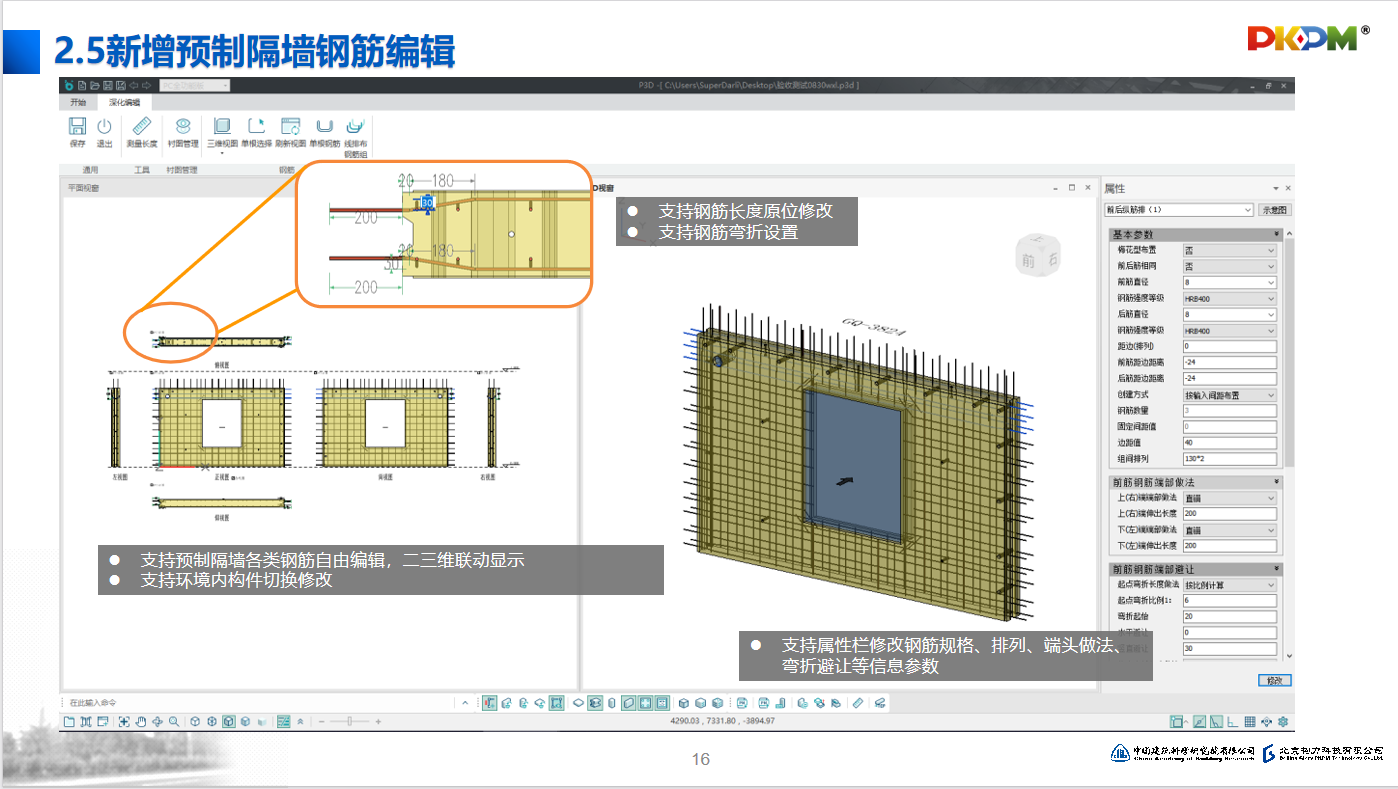Click the double chevron icon in bottom toolbar
This screenshot has width=1398, height=789.
coord(300,721)
